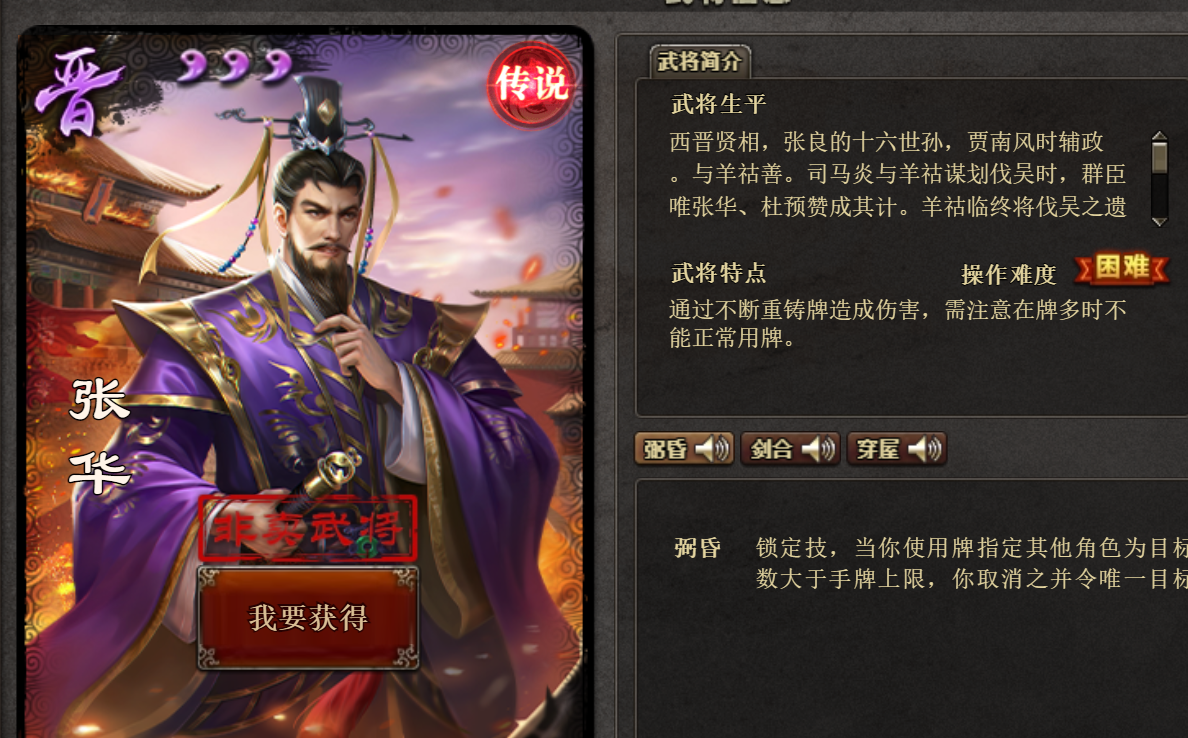Click the biography scrollbar down arrow
The width and height of the screenshot is (1188, 738).
[1159, 221]
